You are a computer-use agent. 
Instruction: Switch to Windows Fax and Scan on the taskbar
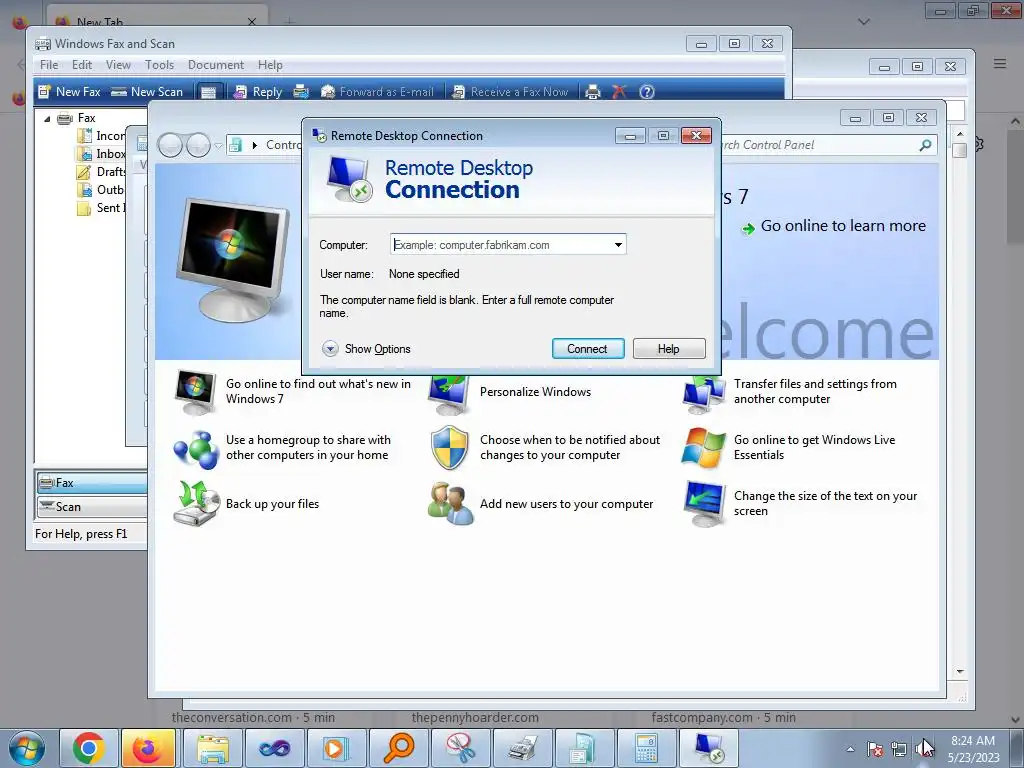click(x=522, y=748)
